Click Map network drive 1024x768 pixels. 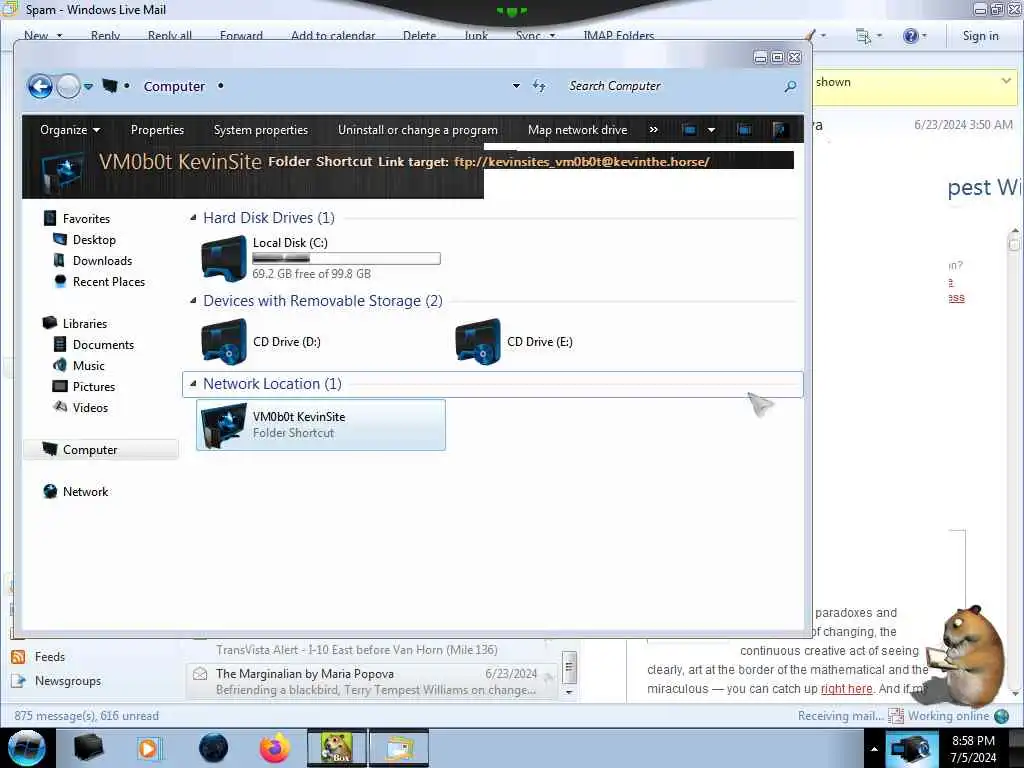(x=577, y=129)
